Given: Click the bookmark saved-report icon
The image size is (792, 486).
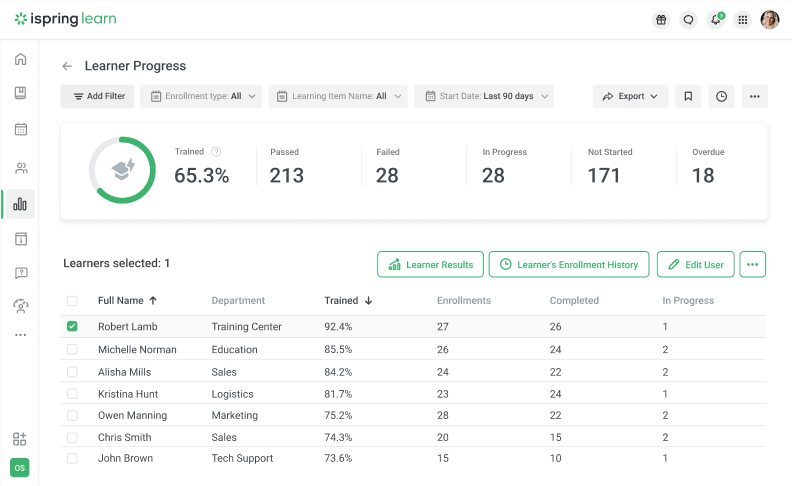Looking at the screenshot, I should click(688, 96).
